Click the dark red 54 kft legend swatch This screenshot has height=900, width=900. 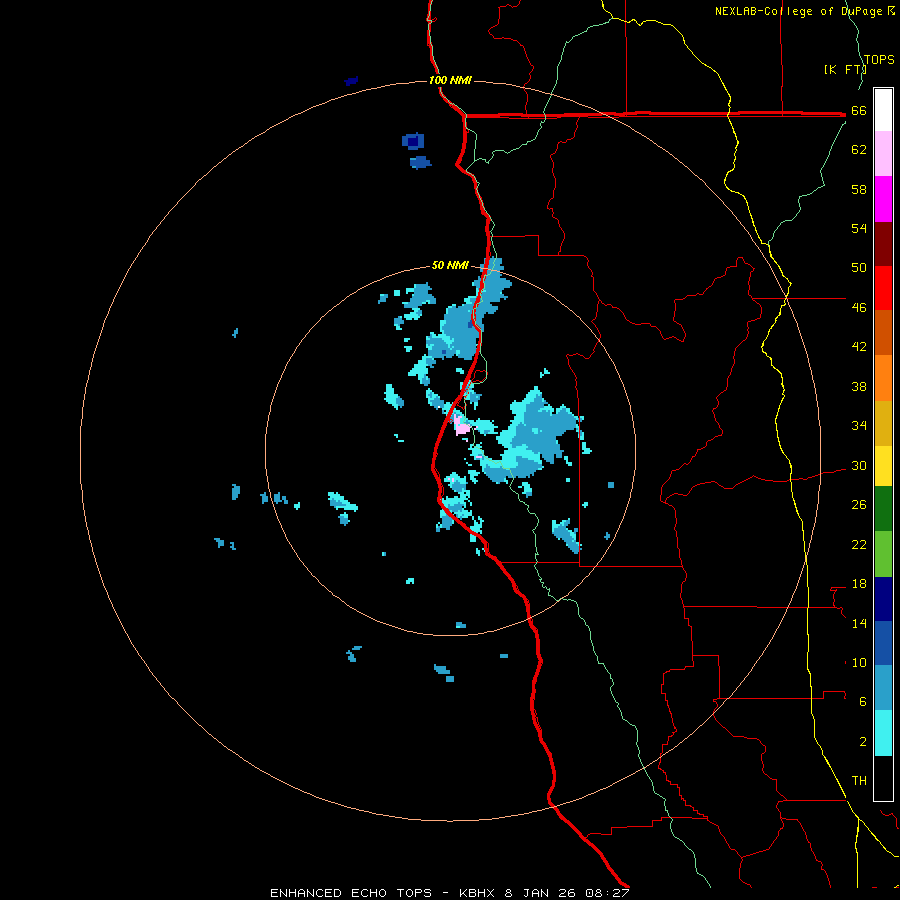click(x=883, y=243)
